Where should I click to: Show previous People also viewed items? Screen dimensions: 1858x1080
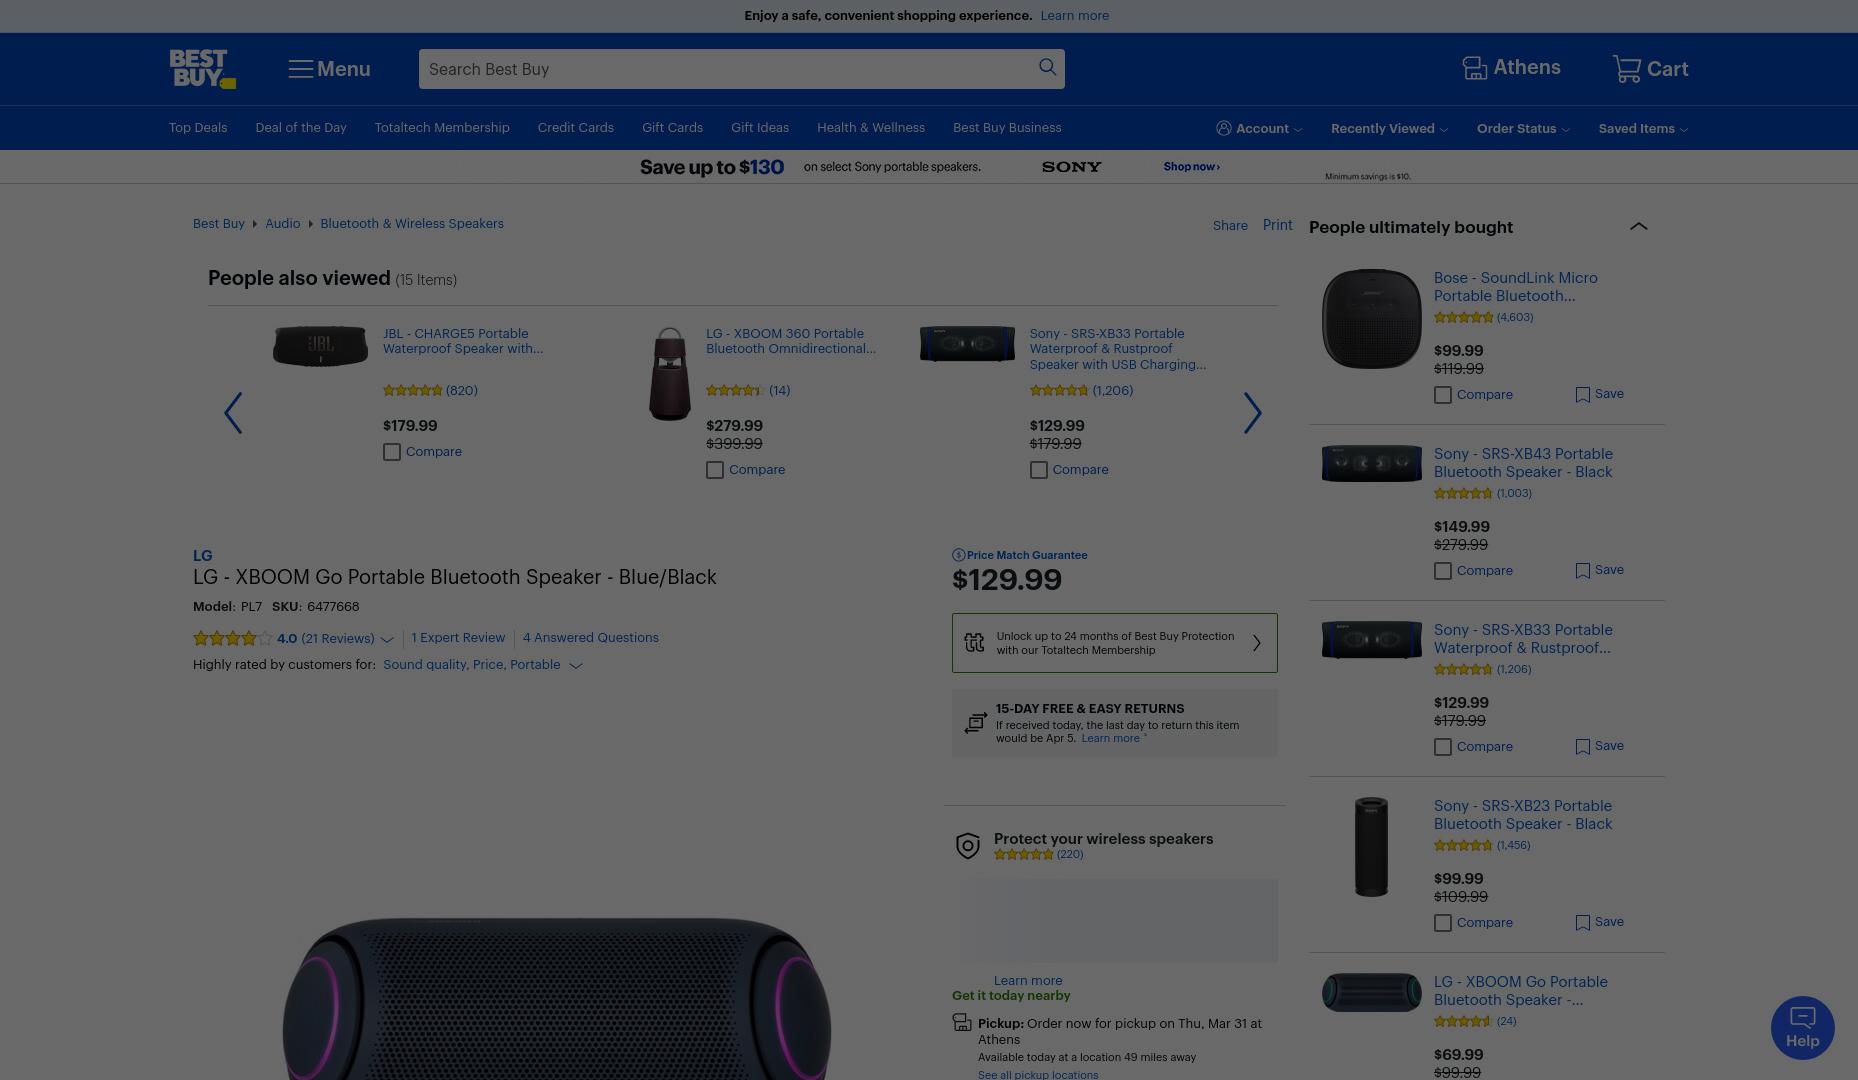pyautogui.click(x=233, y=413)
